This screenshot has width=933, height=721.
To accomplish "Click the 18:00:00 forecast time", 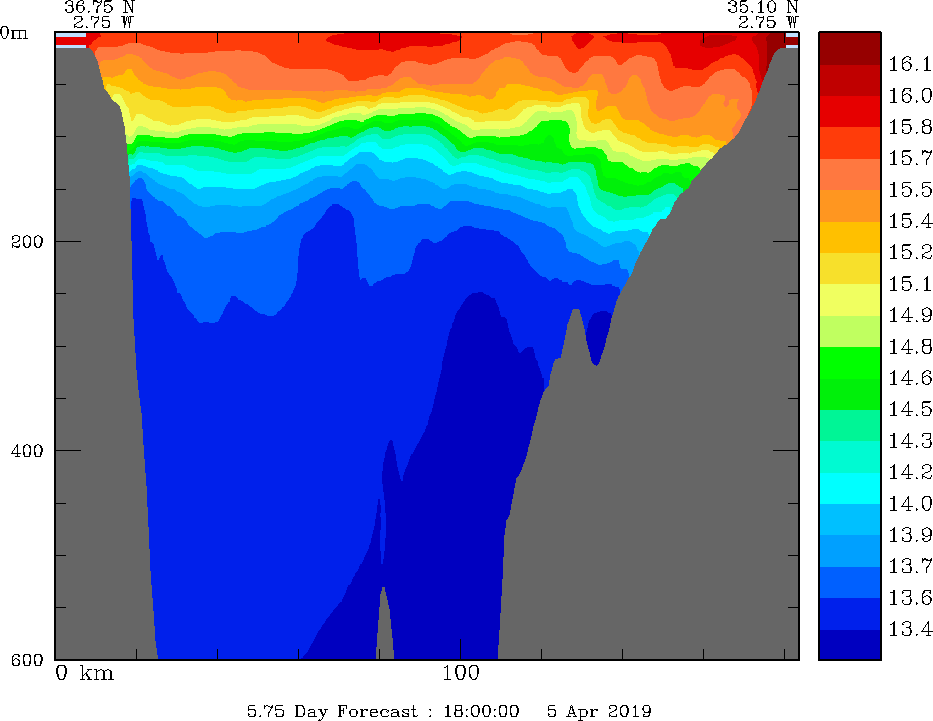I will pos(481,711).
